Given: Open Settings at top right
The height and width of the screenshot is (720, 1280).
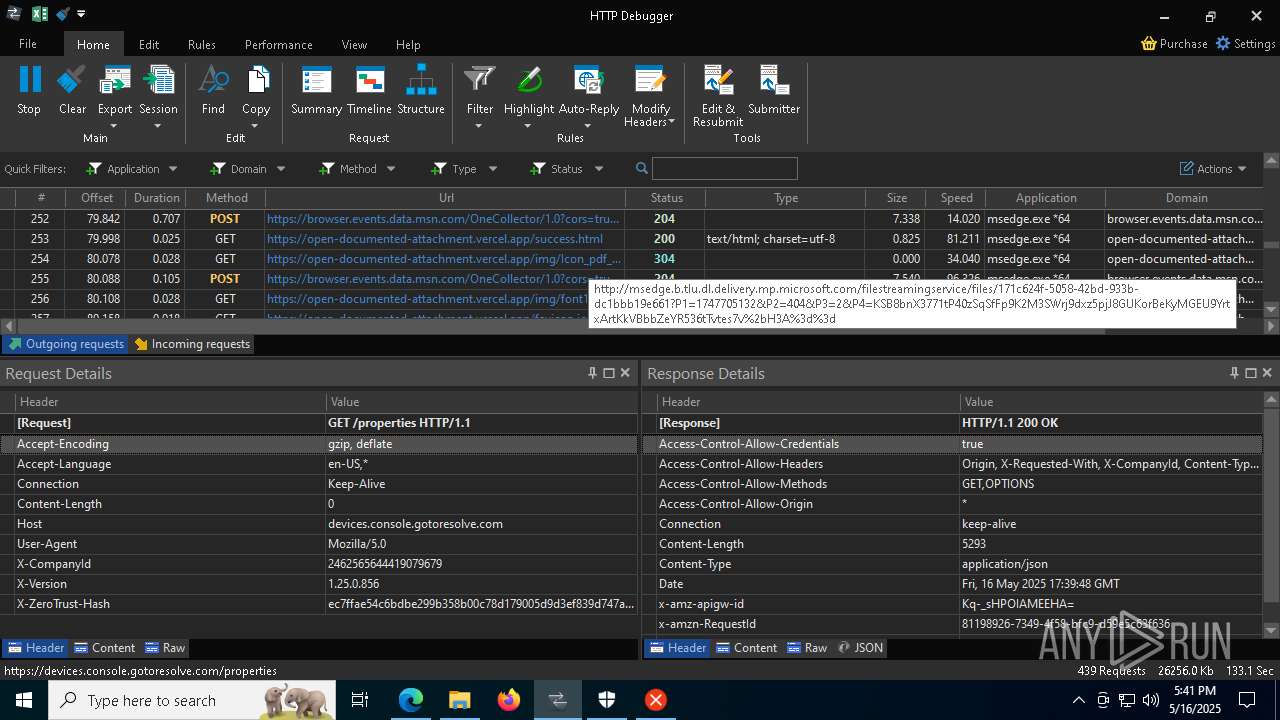Looking at the screenshot, I should point(1245,44).
